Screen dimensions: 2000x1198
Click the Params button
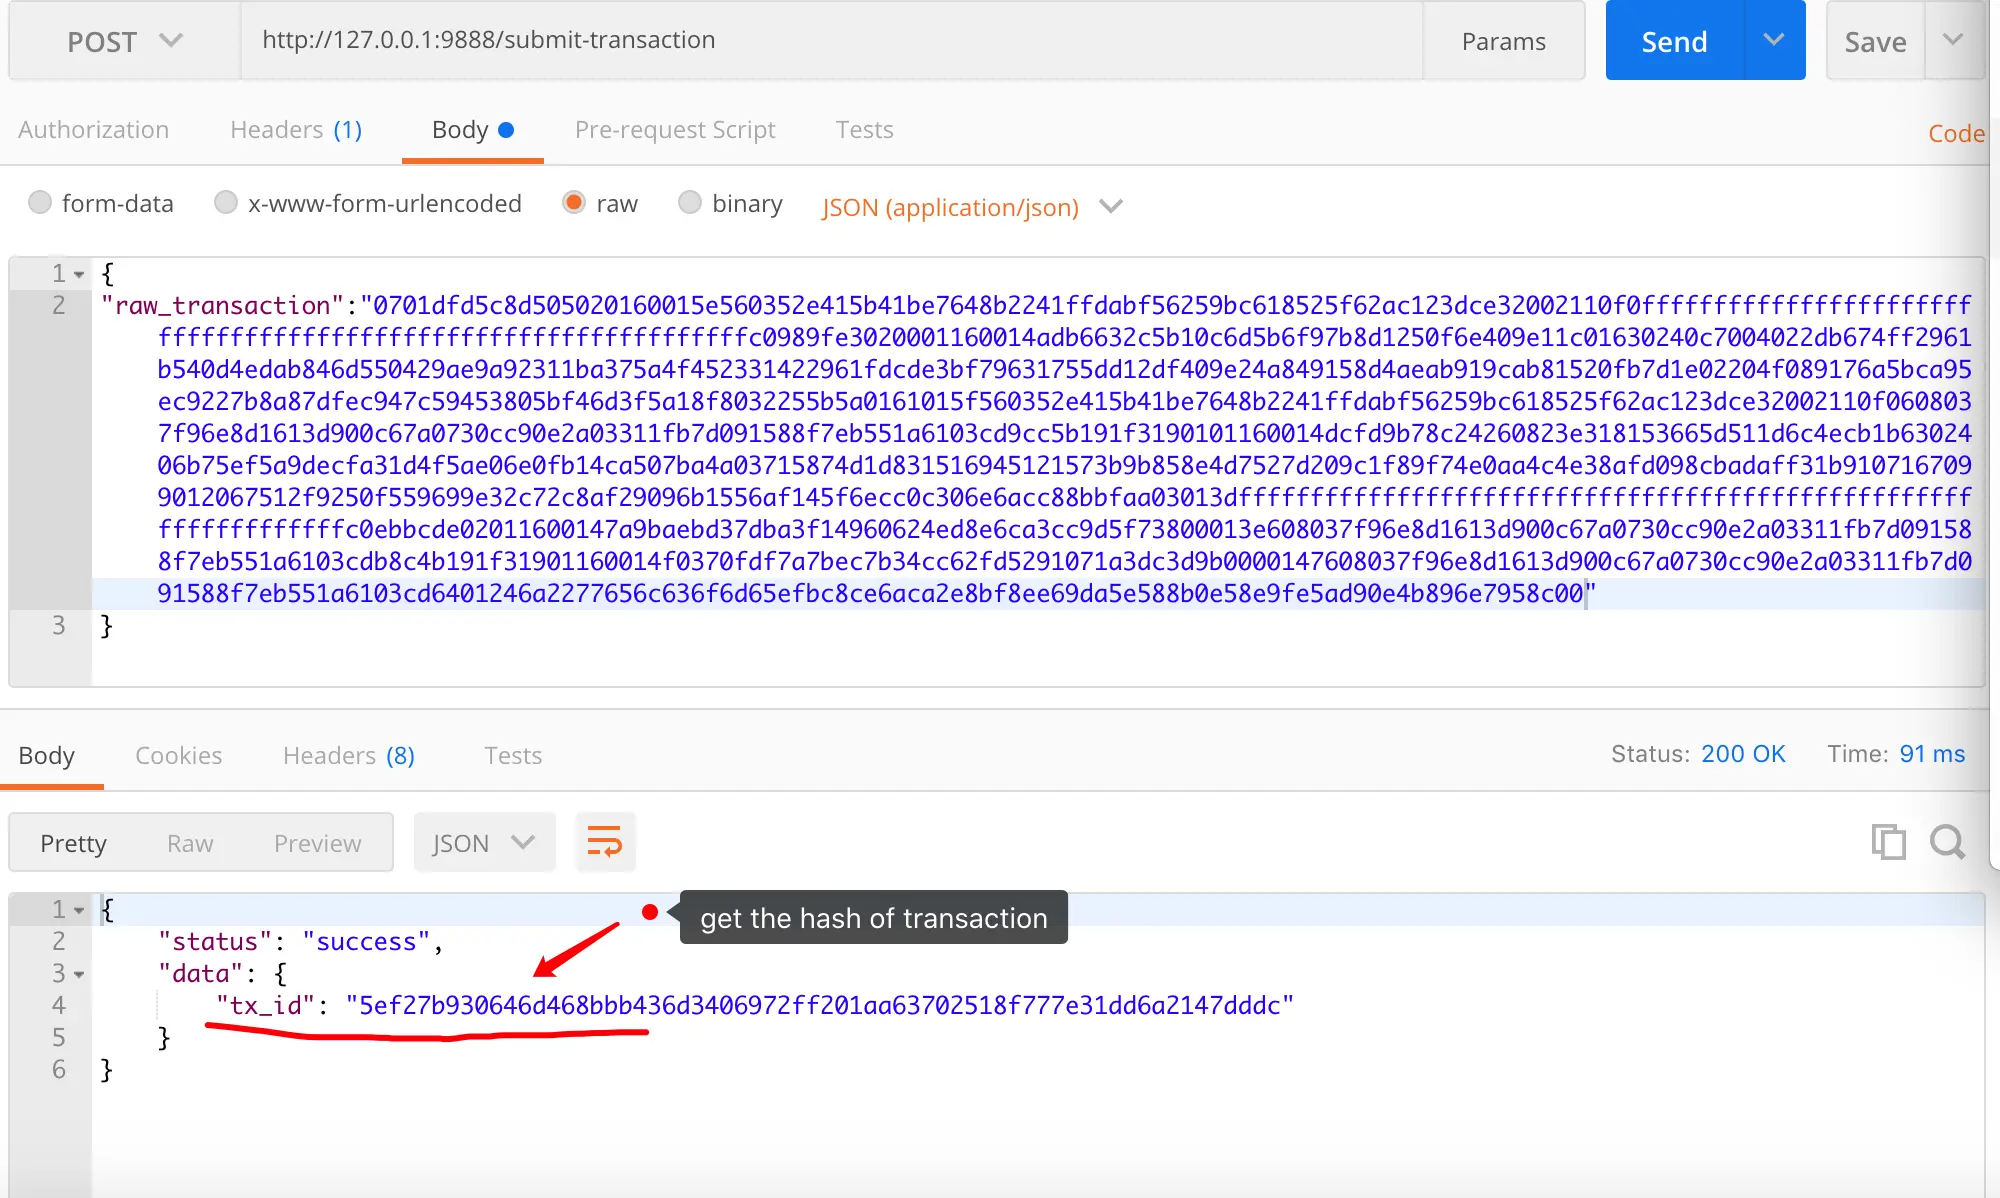coord(1503,41)
